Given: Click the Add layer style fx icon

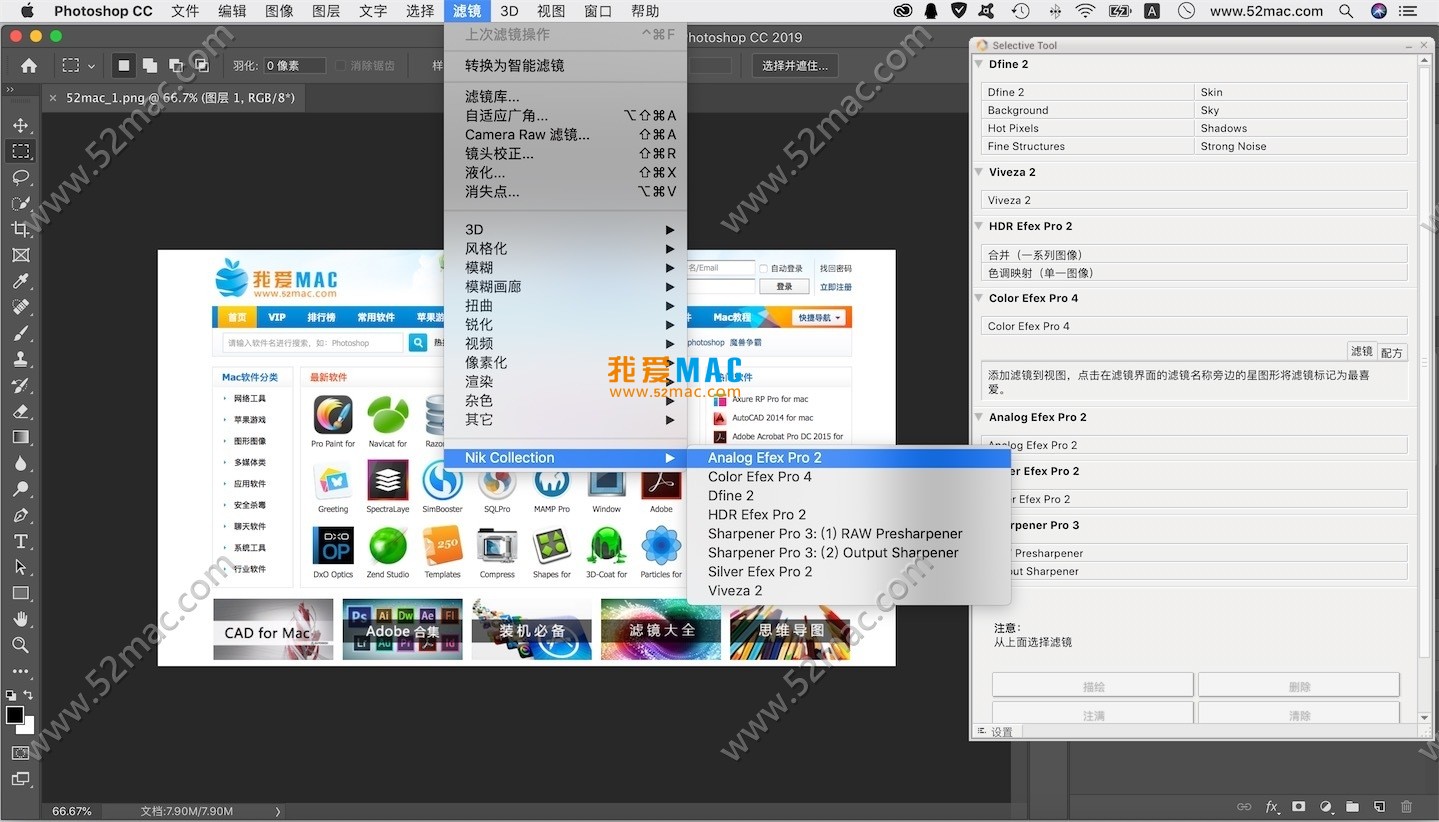Looking at the screenshot, I should (x=1272, y=807).
